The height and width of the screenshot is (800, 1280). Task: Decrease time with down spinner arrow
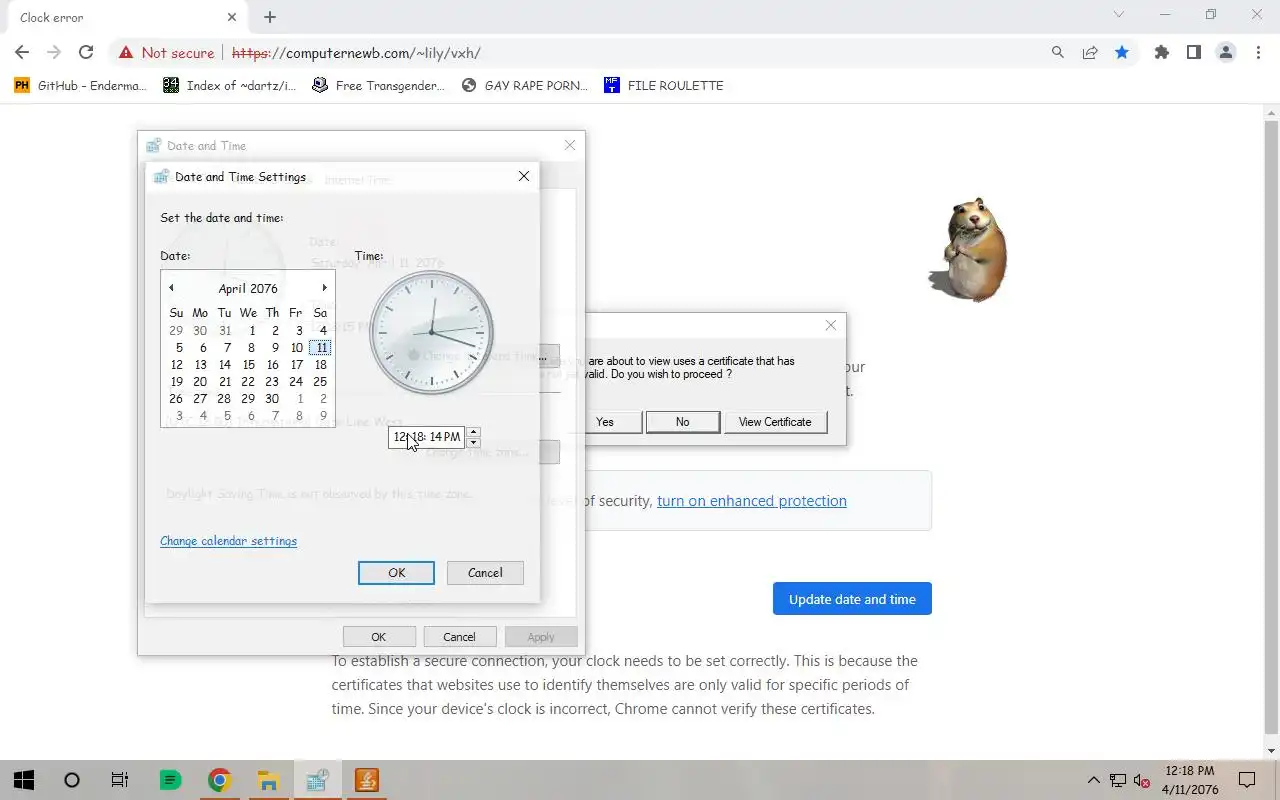(x=474, y=442)
